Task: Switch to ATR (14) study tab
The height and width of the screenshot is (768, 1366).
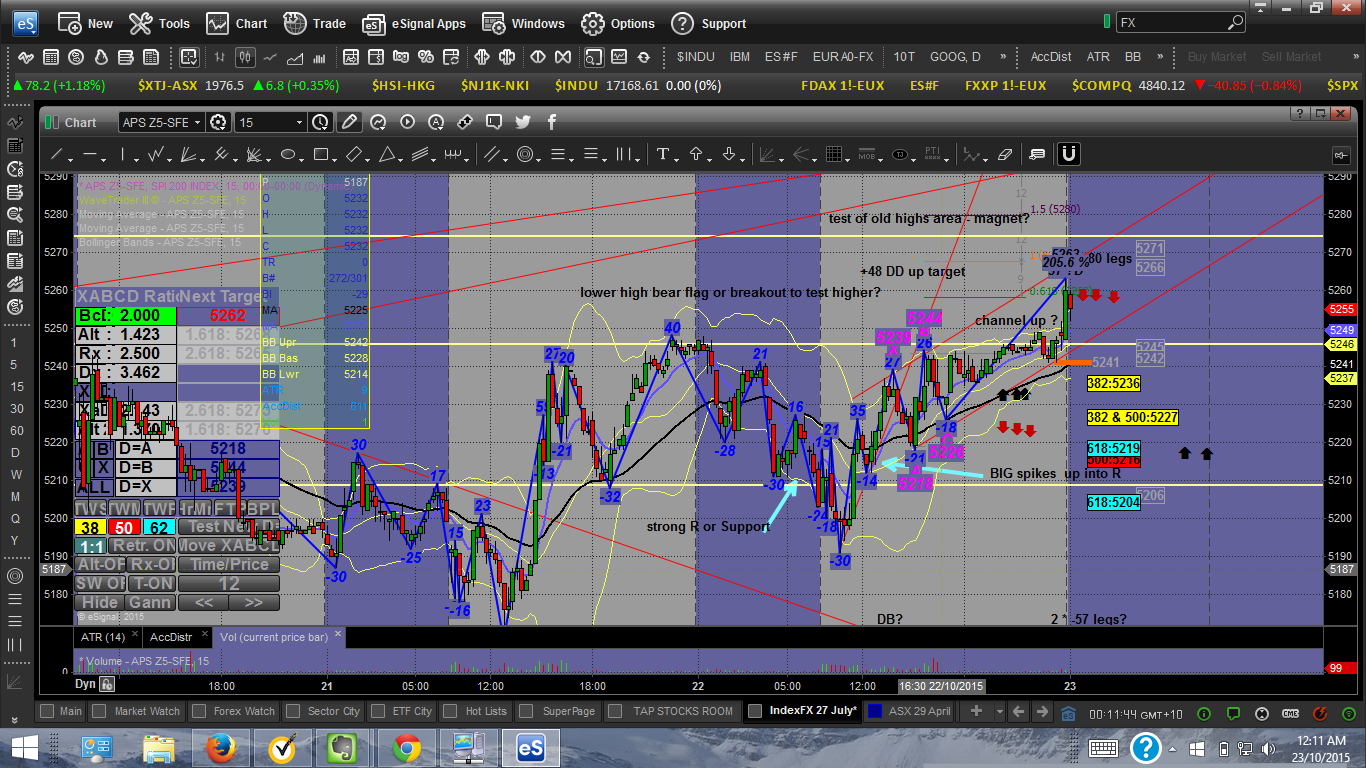Action: [x=105, y=636]
